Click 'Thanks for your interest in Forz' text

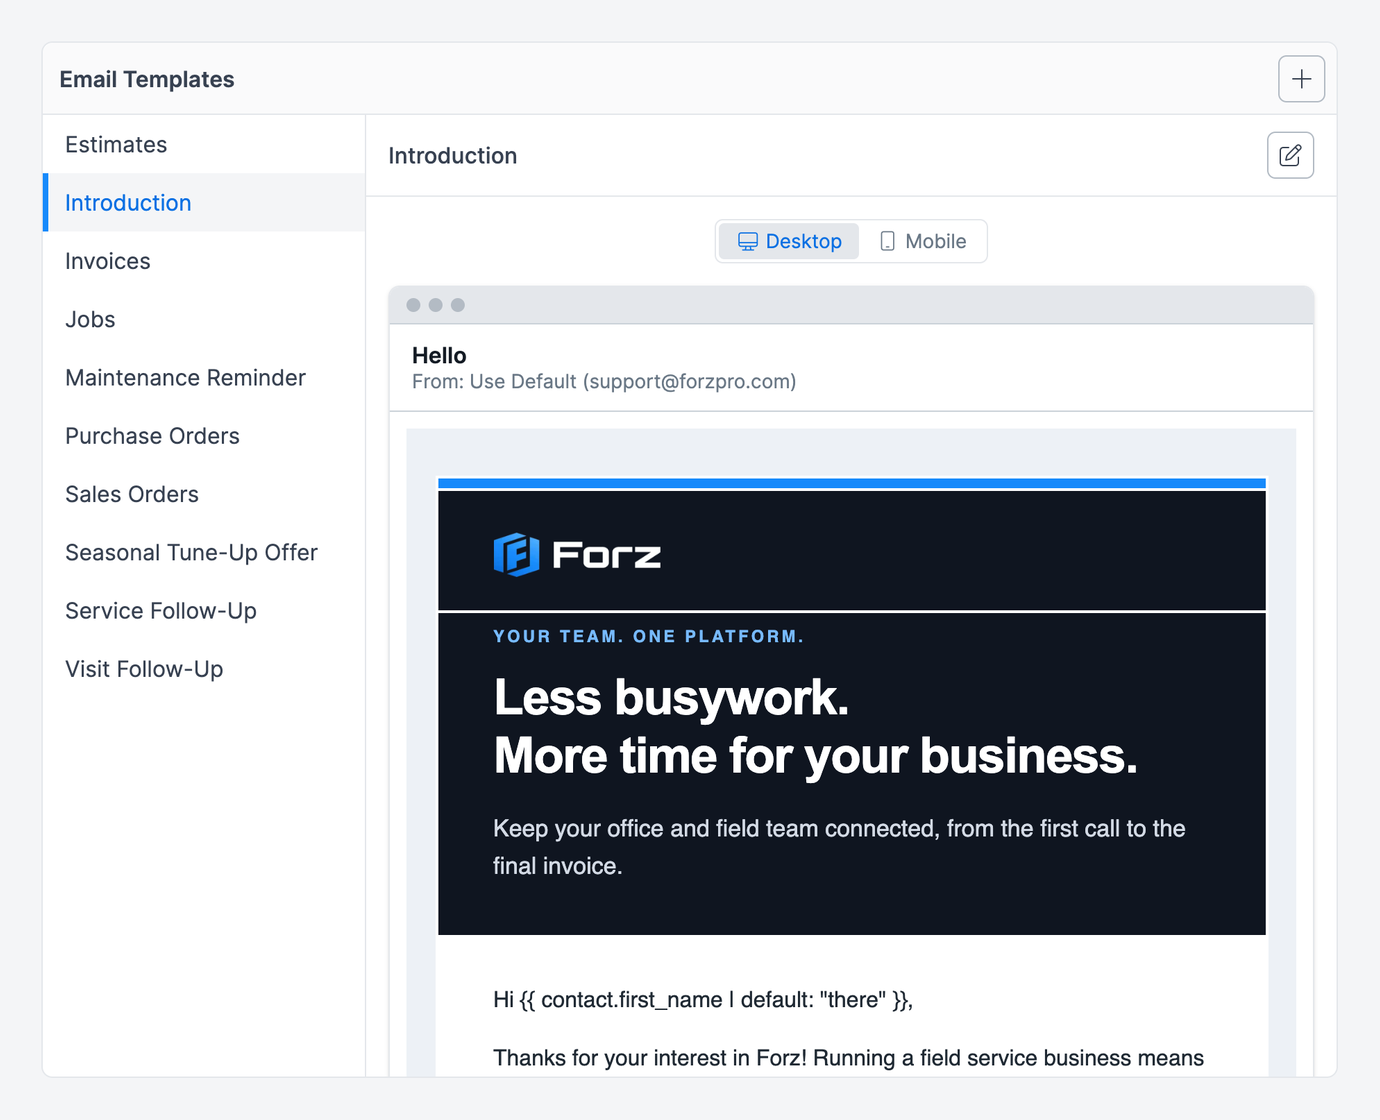click(x=849, y=1058)
